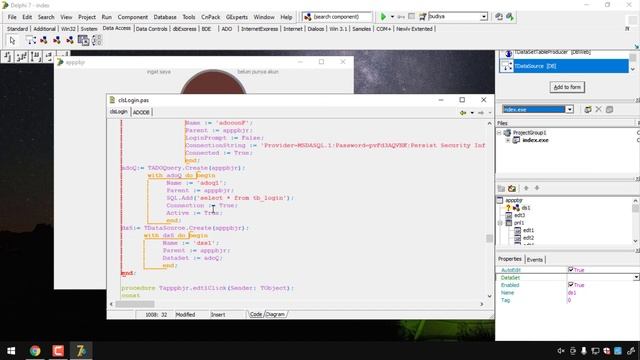
Task: Select the ds1 node in Object TreeView
Action: click(x=526, y=208)
